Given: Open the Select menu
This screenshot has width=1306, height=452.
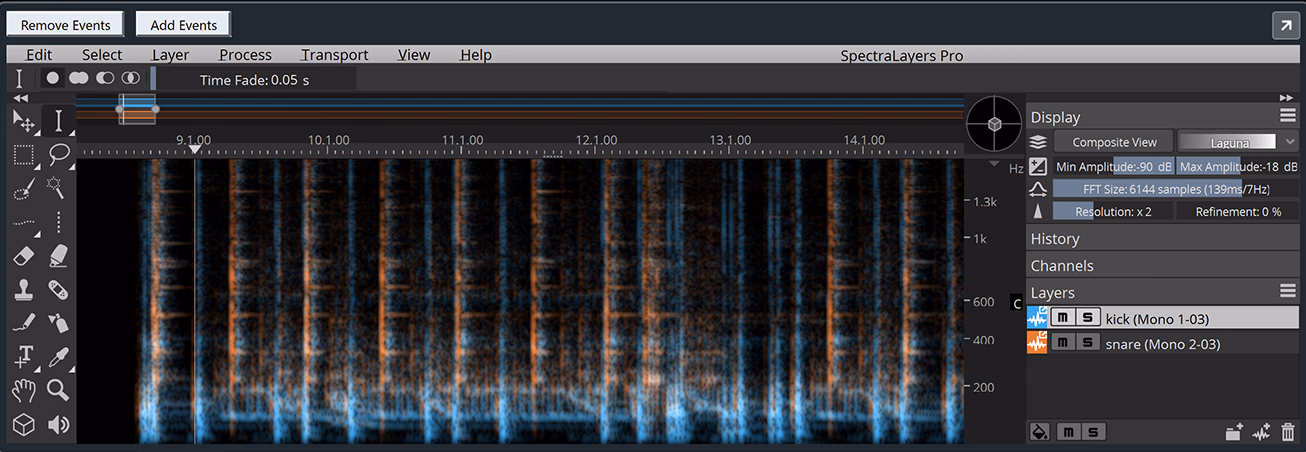Looking at the screenshot, I should click(x=102, y=55).
